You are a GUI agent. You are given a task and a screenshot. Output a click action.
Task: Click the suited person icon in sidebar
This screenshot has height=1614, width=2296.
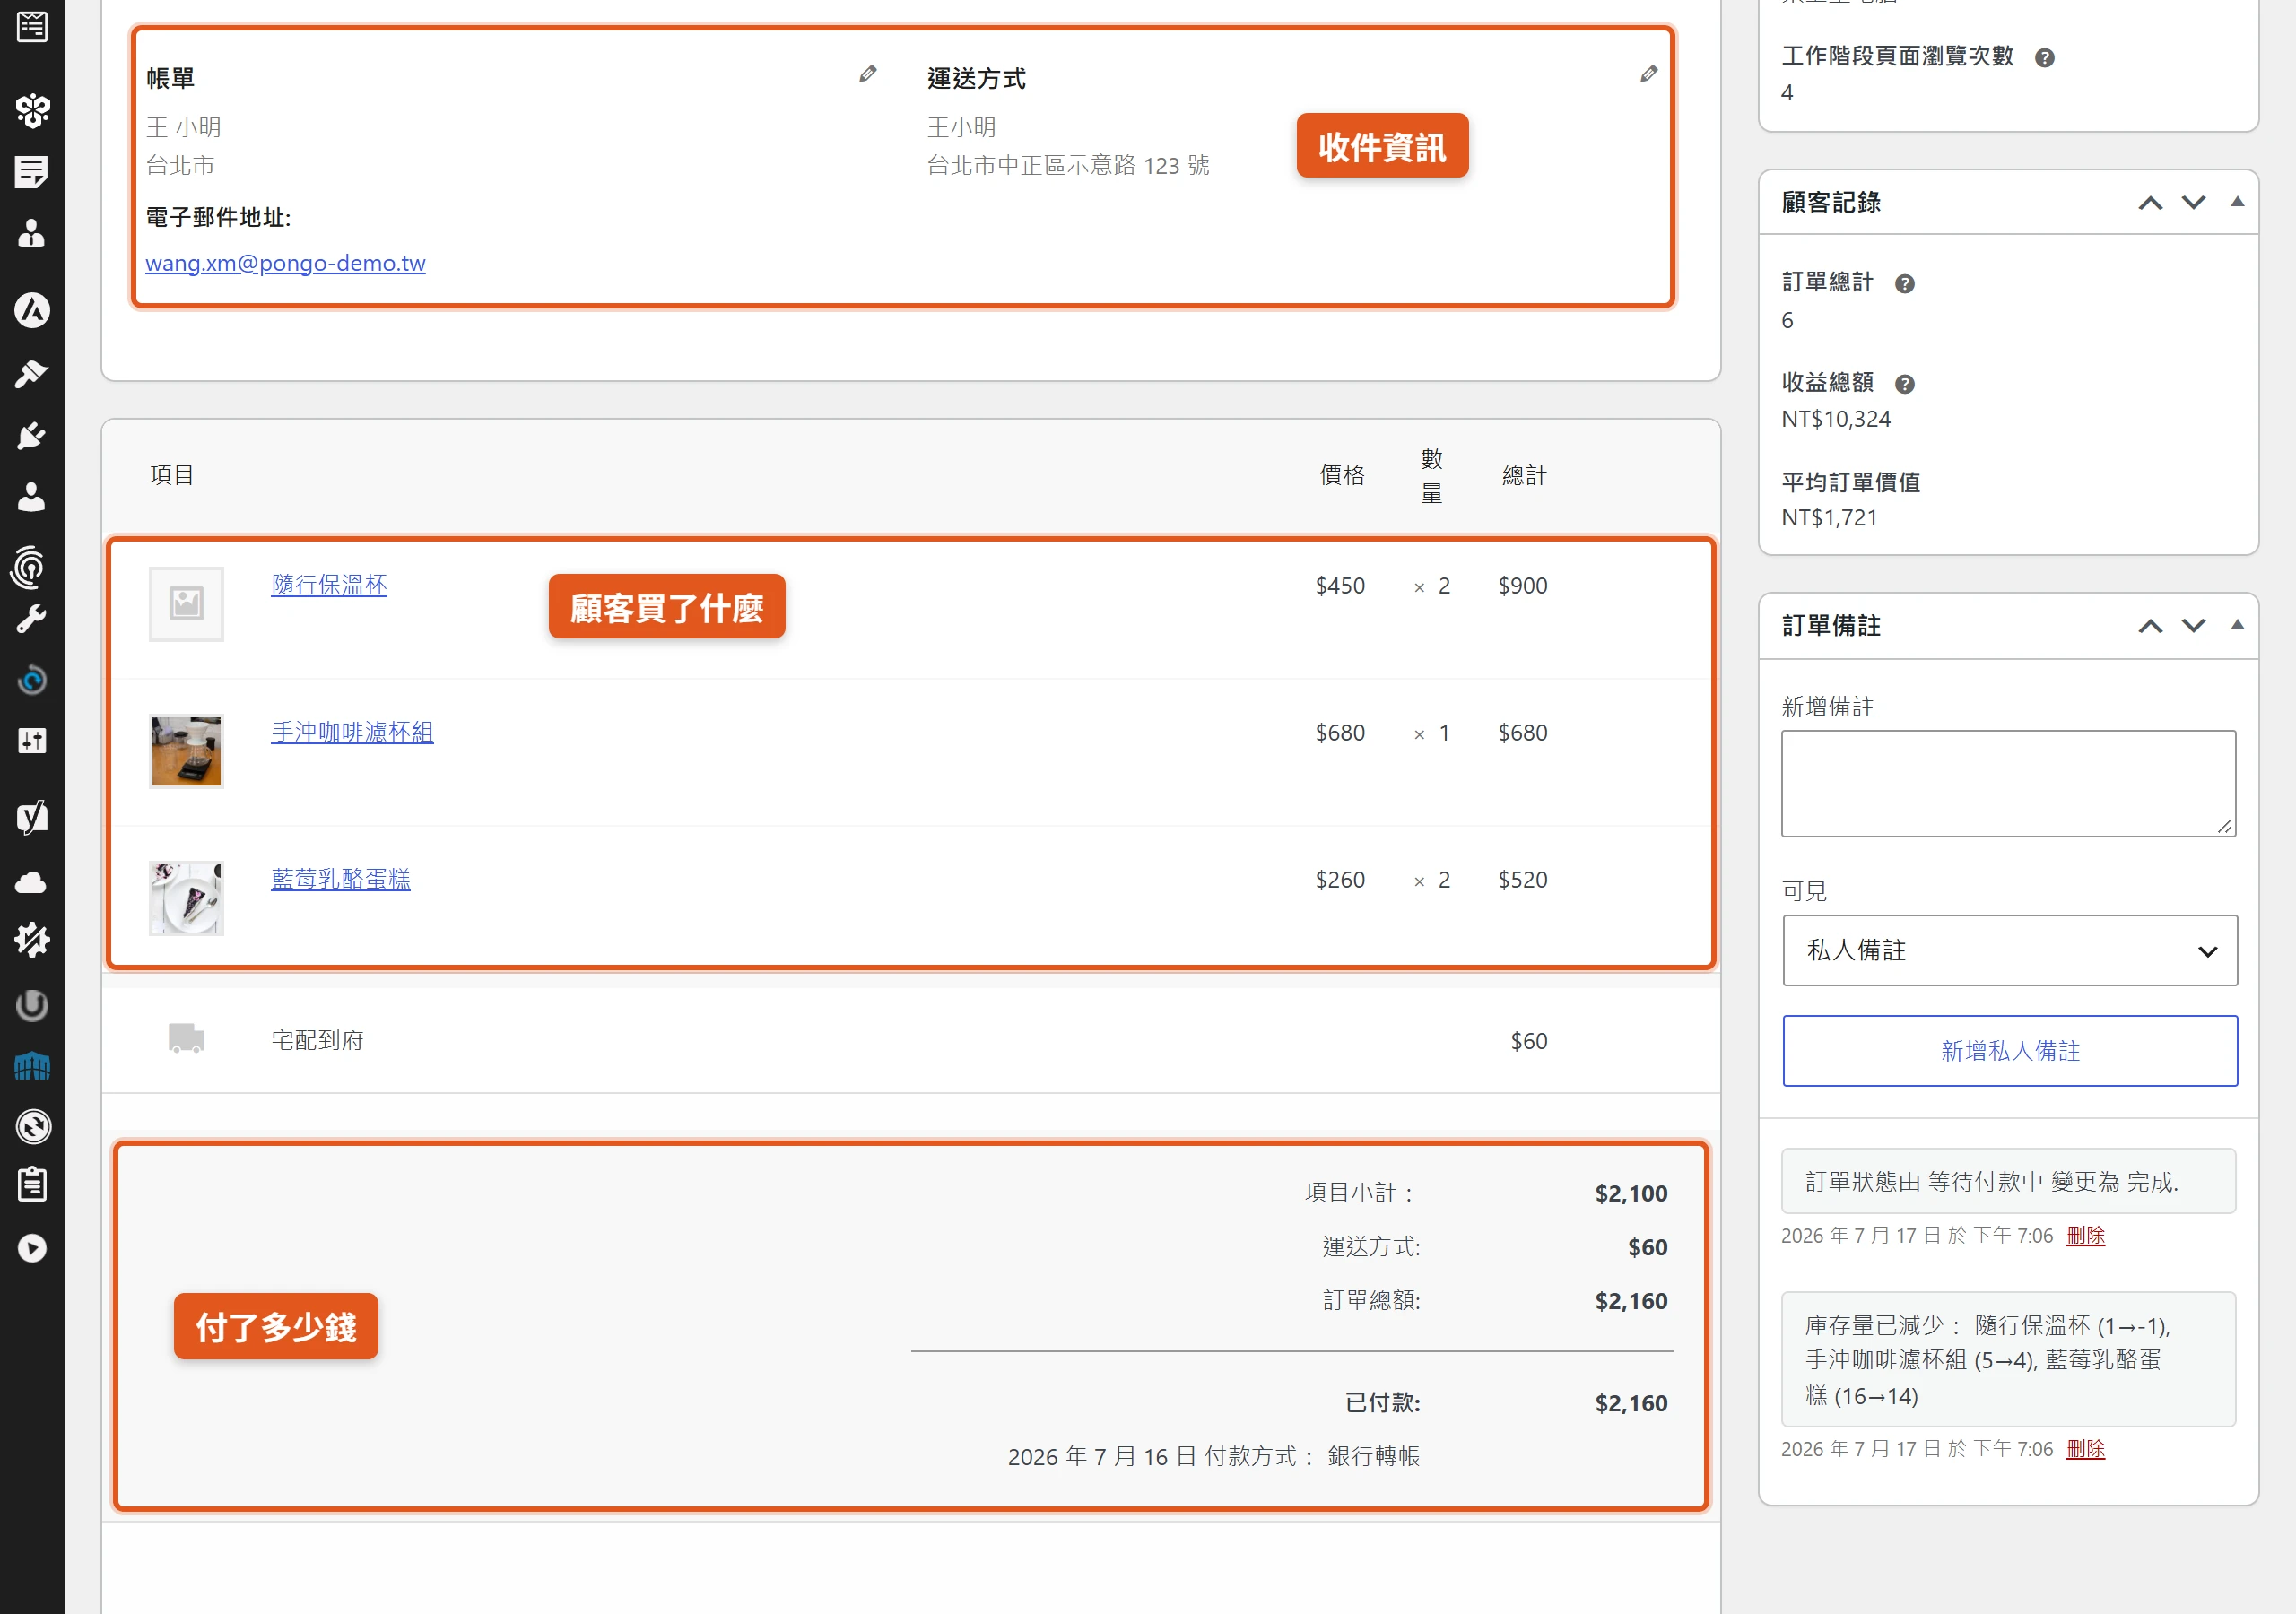pos(32,234)
